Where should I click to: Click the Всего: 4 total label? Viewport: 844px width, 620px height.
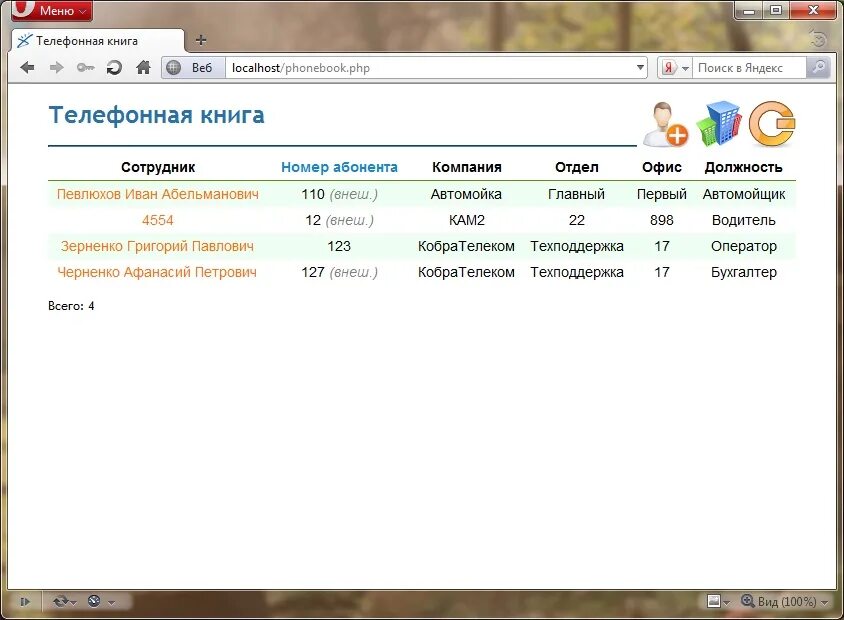(x=71, y=306)
